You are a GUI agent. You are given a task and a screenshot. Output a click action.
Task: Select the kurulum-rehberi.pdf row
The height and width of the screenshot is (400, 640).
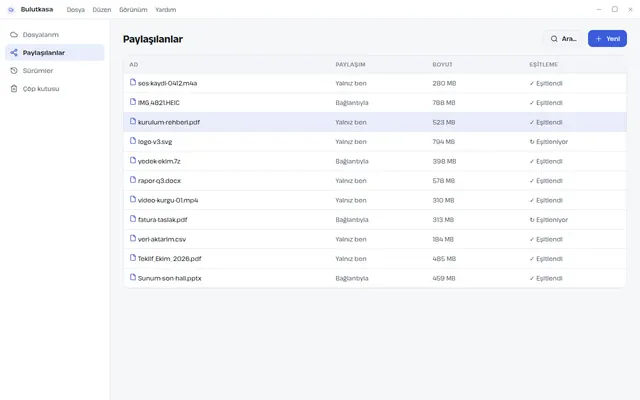(375, 122)
